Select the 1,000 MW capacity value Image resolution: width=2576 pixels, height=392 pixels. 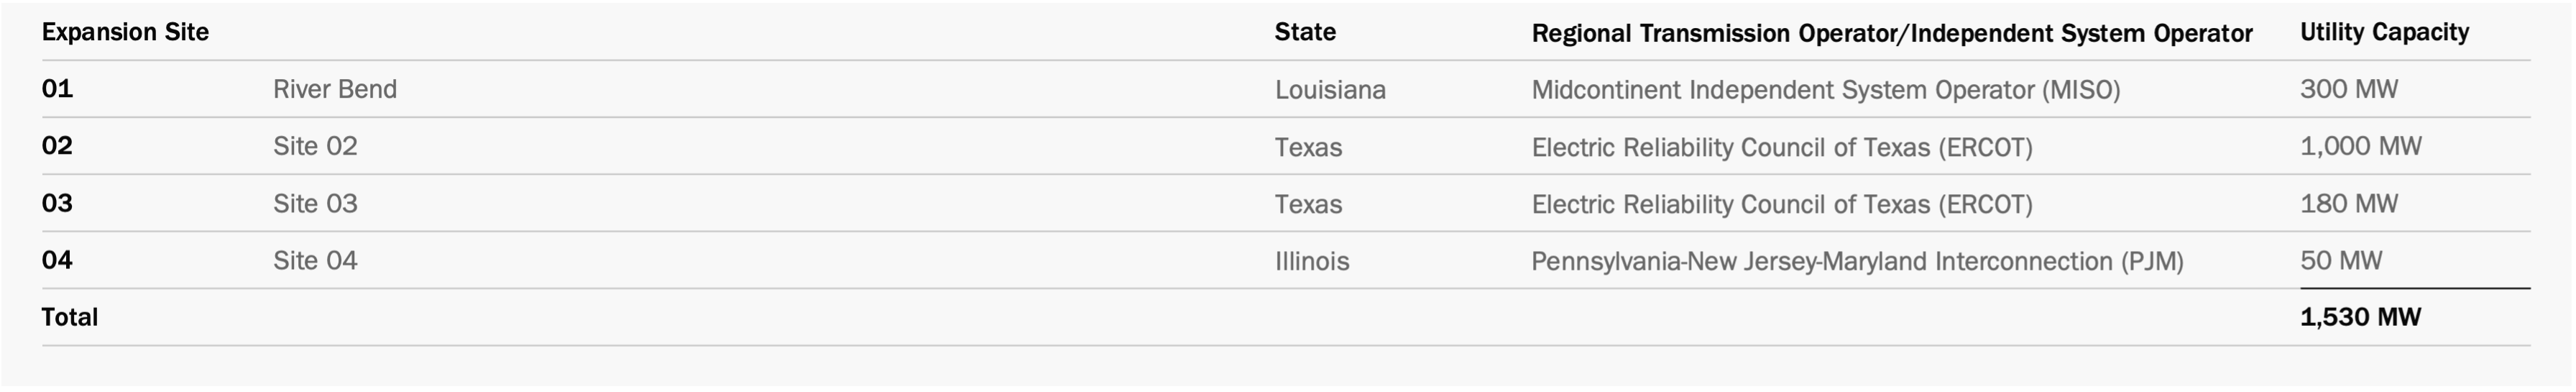2361,147
